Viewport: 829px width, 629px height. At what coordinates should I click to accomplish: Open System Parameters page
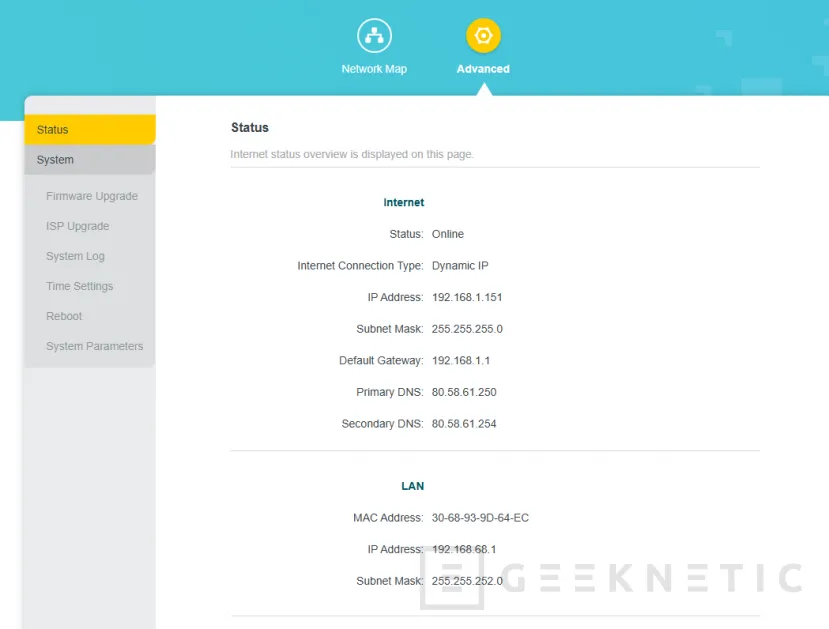point(95,346)
